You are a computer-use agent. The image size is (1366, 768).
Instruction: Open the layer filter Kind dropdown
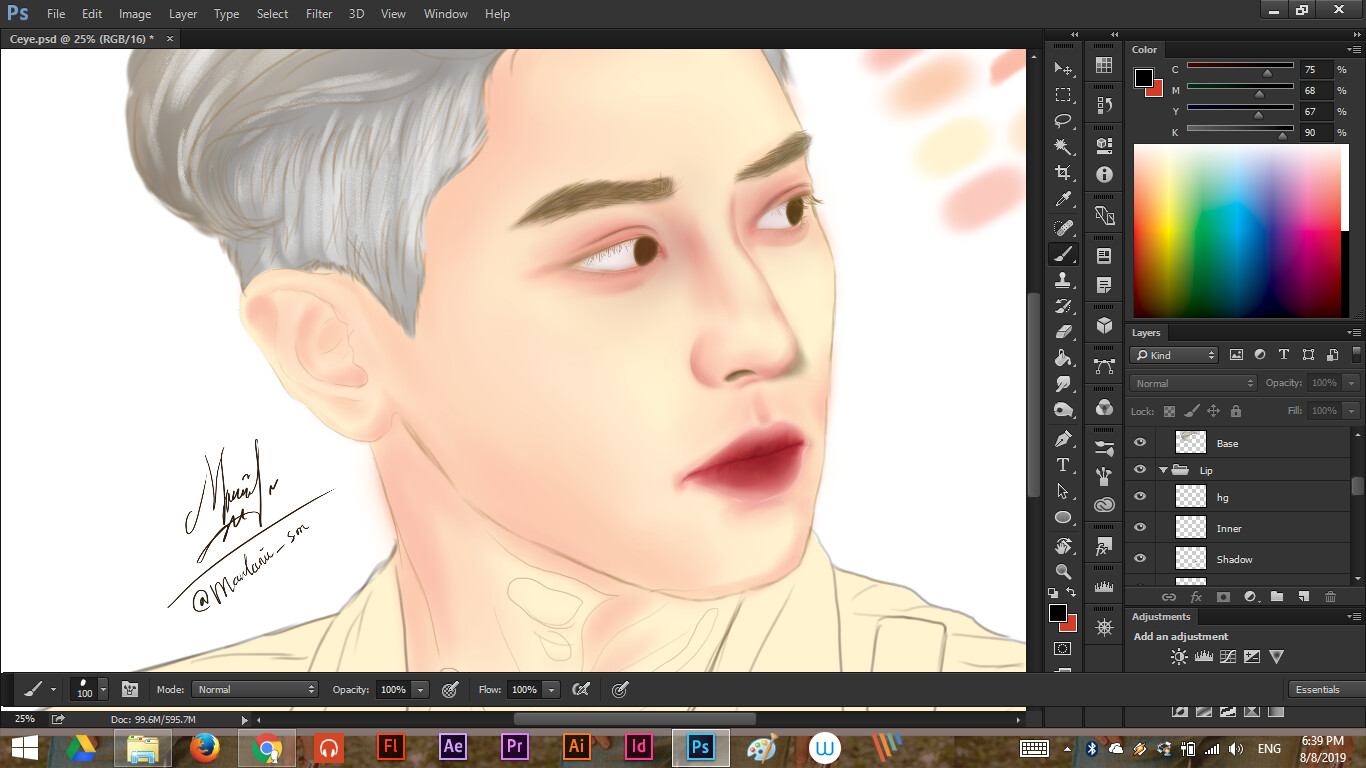[1174, 355]
